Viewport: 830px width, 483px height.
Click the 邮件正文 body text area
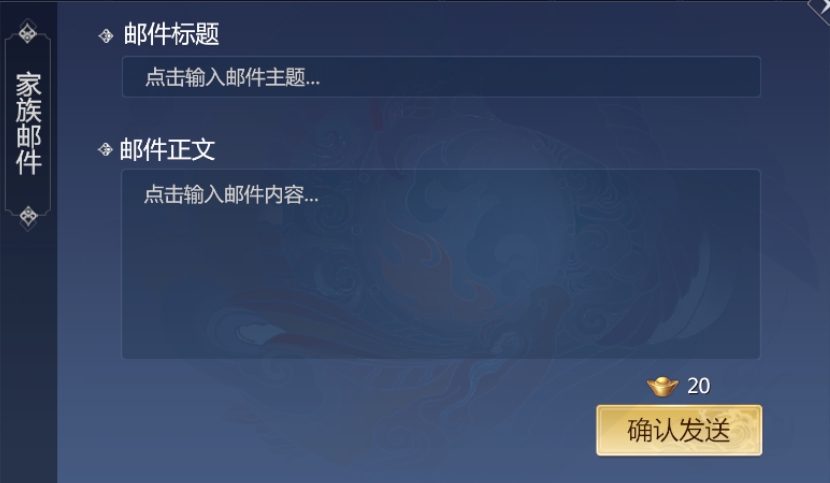pos(441,264)
